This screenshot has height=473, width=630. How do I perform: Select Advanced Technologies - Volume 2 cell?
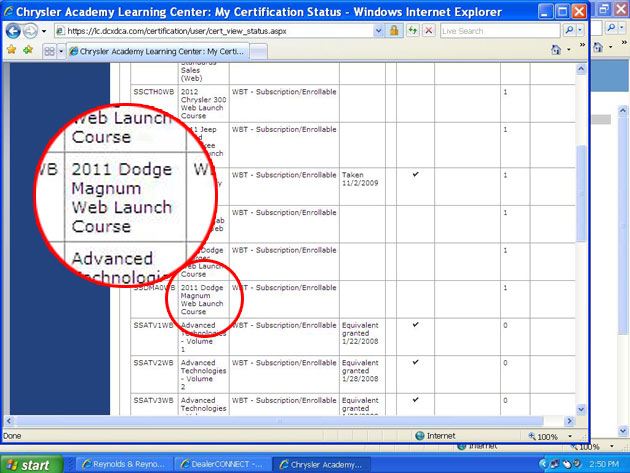203,375
